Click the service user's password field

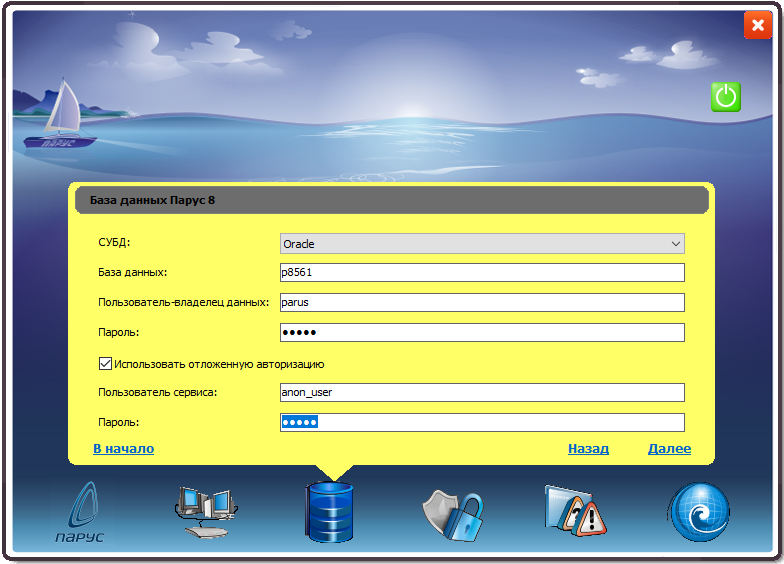482,422
